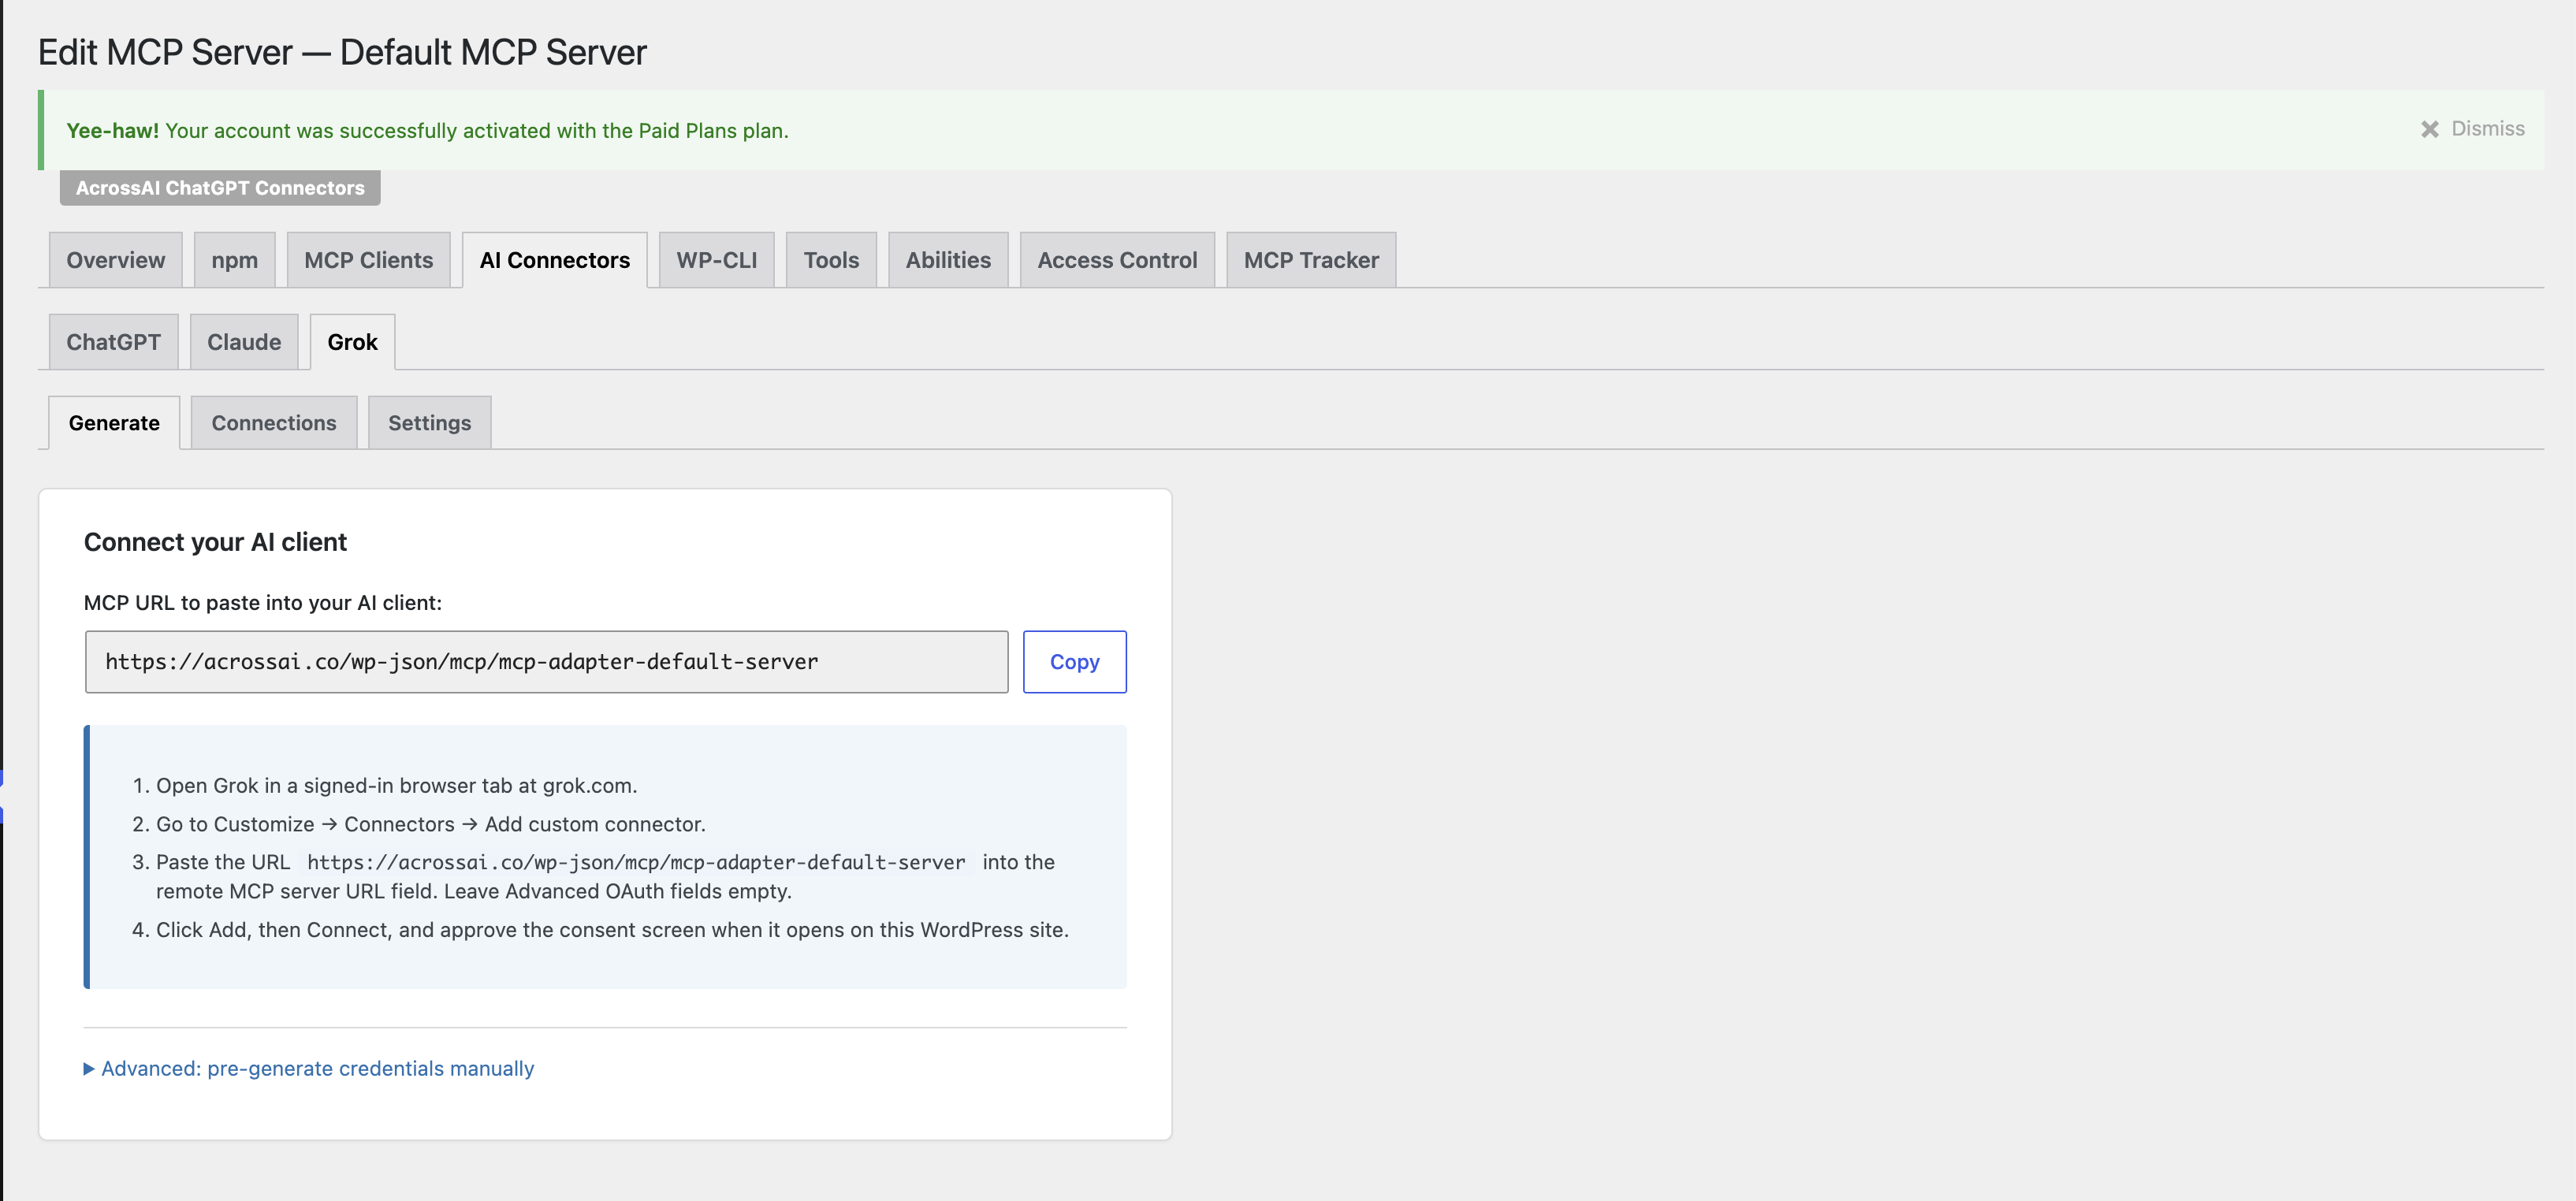Focus the MCP URL input field
The height and width of the screenshot is (1201, 2576).
[547, 662]
